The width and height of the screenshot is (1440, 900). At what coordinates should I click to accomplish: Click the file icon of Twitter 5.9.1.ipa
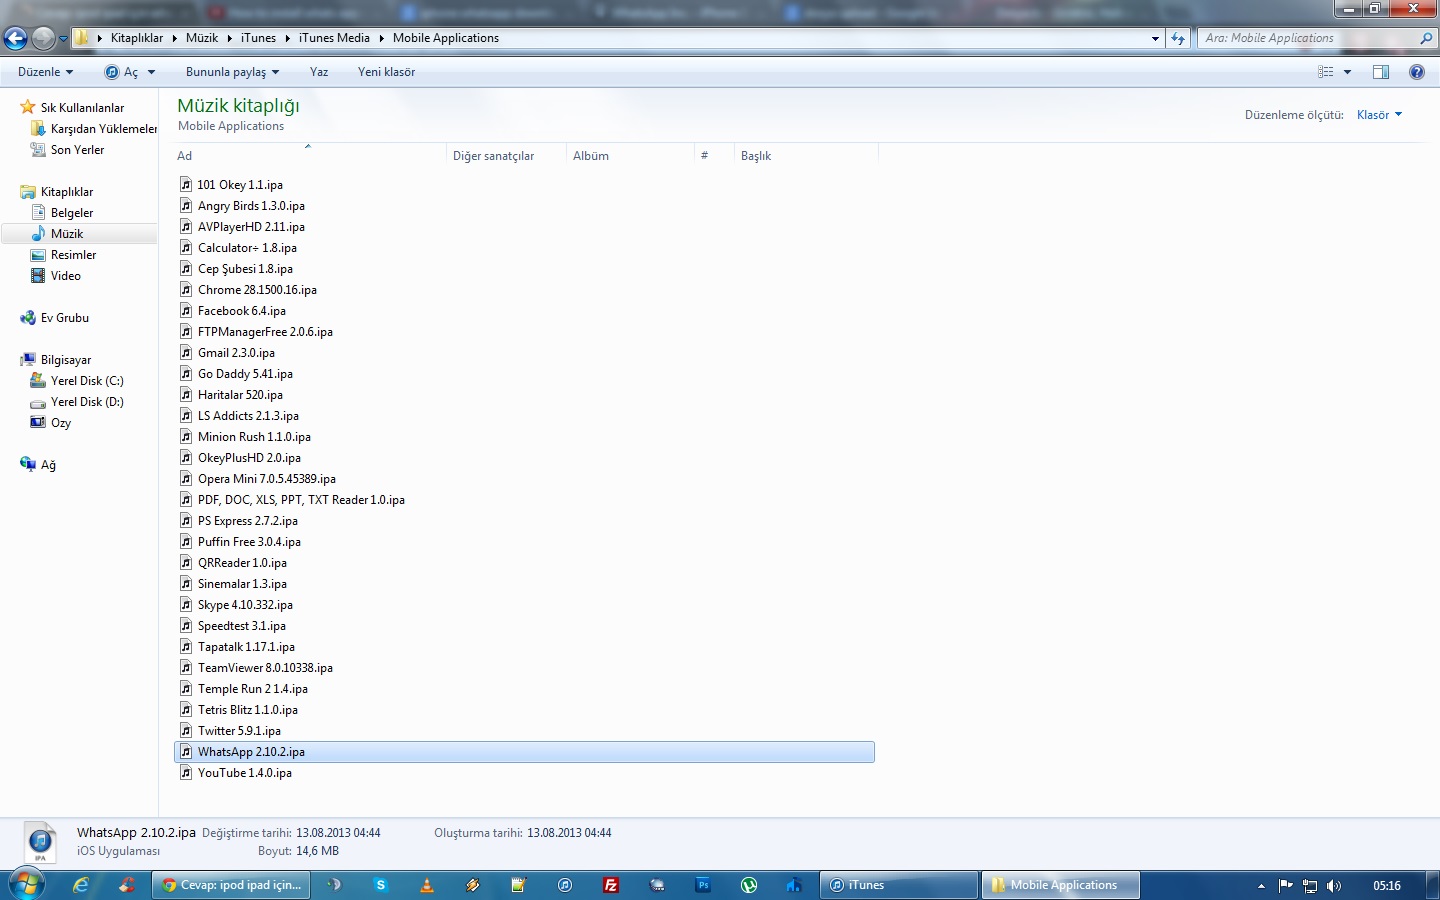pyautogui.click(x=186, y=731)
